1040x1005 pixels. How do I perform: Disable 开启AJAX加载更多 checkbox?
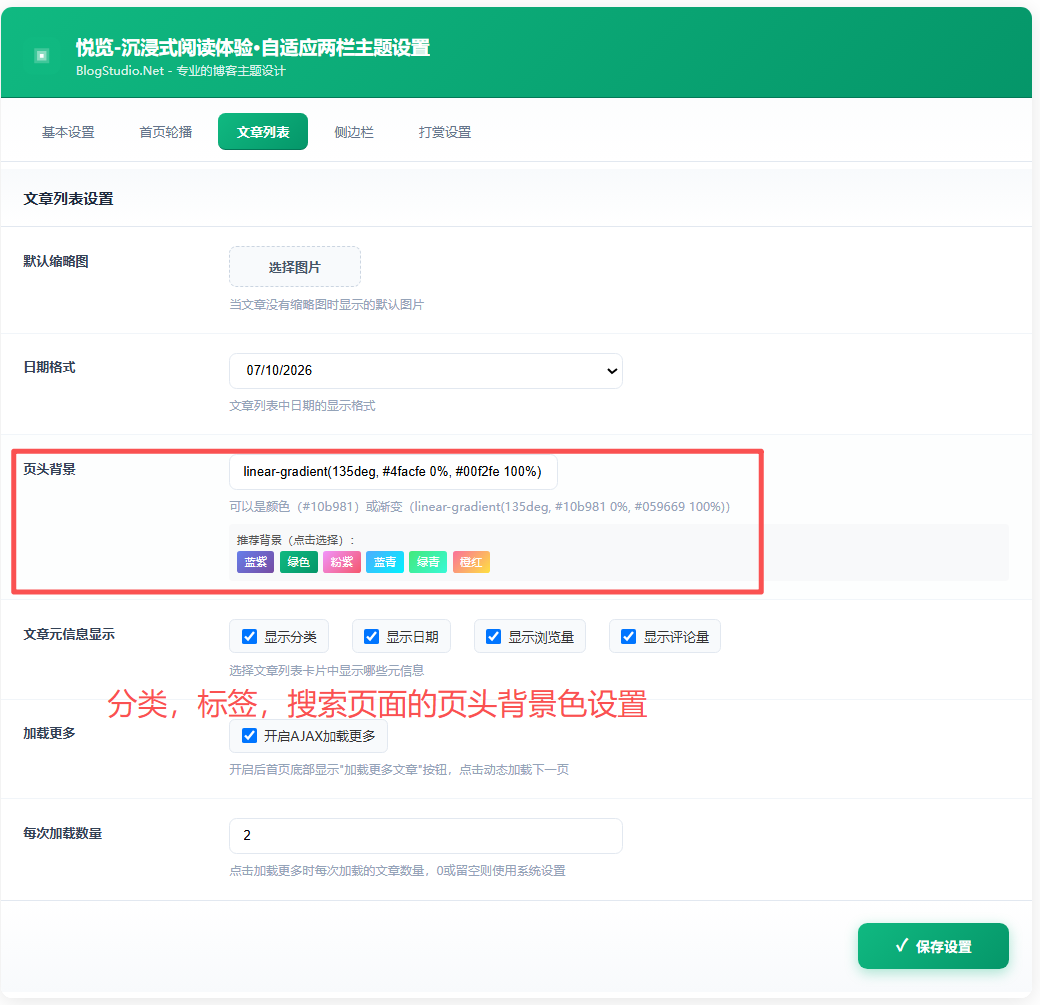click(x=249, y=736)
